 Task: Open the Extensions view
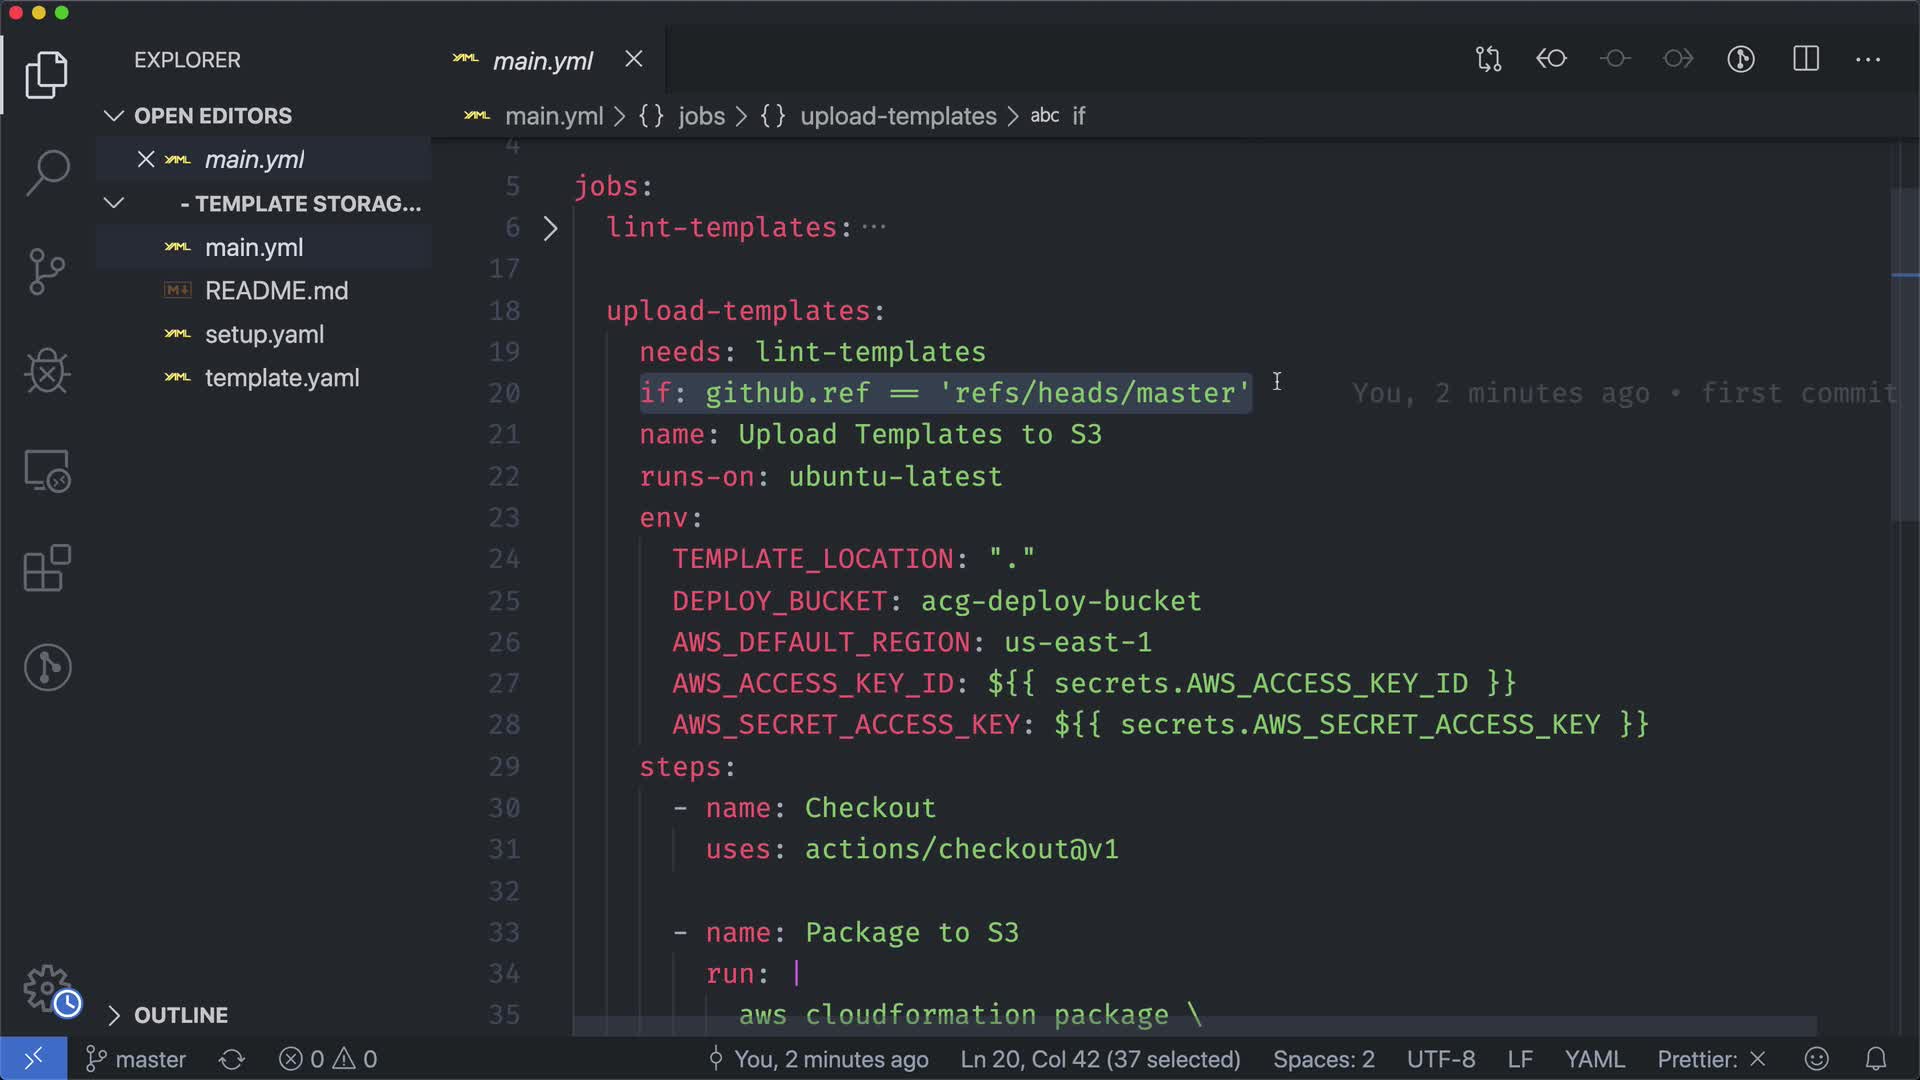(47, 569)
